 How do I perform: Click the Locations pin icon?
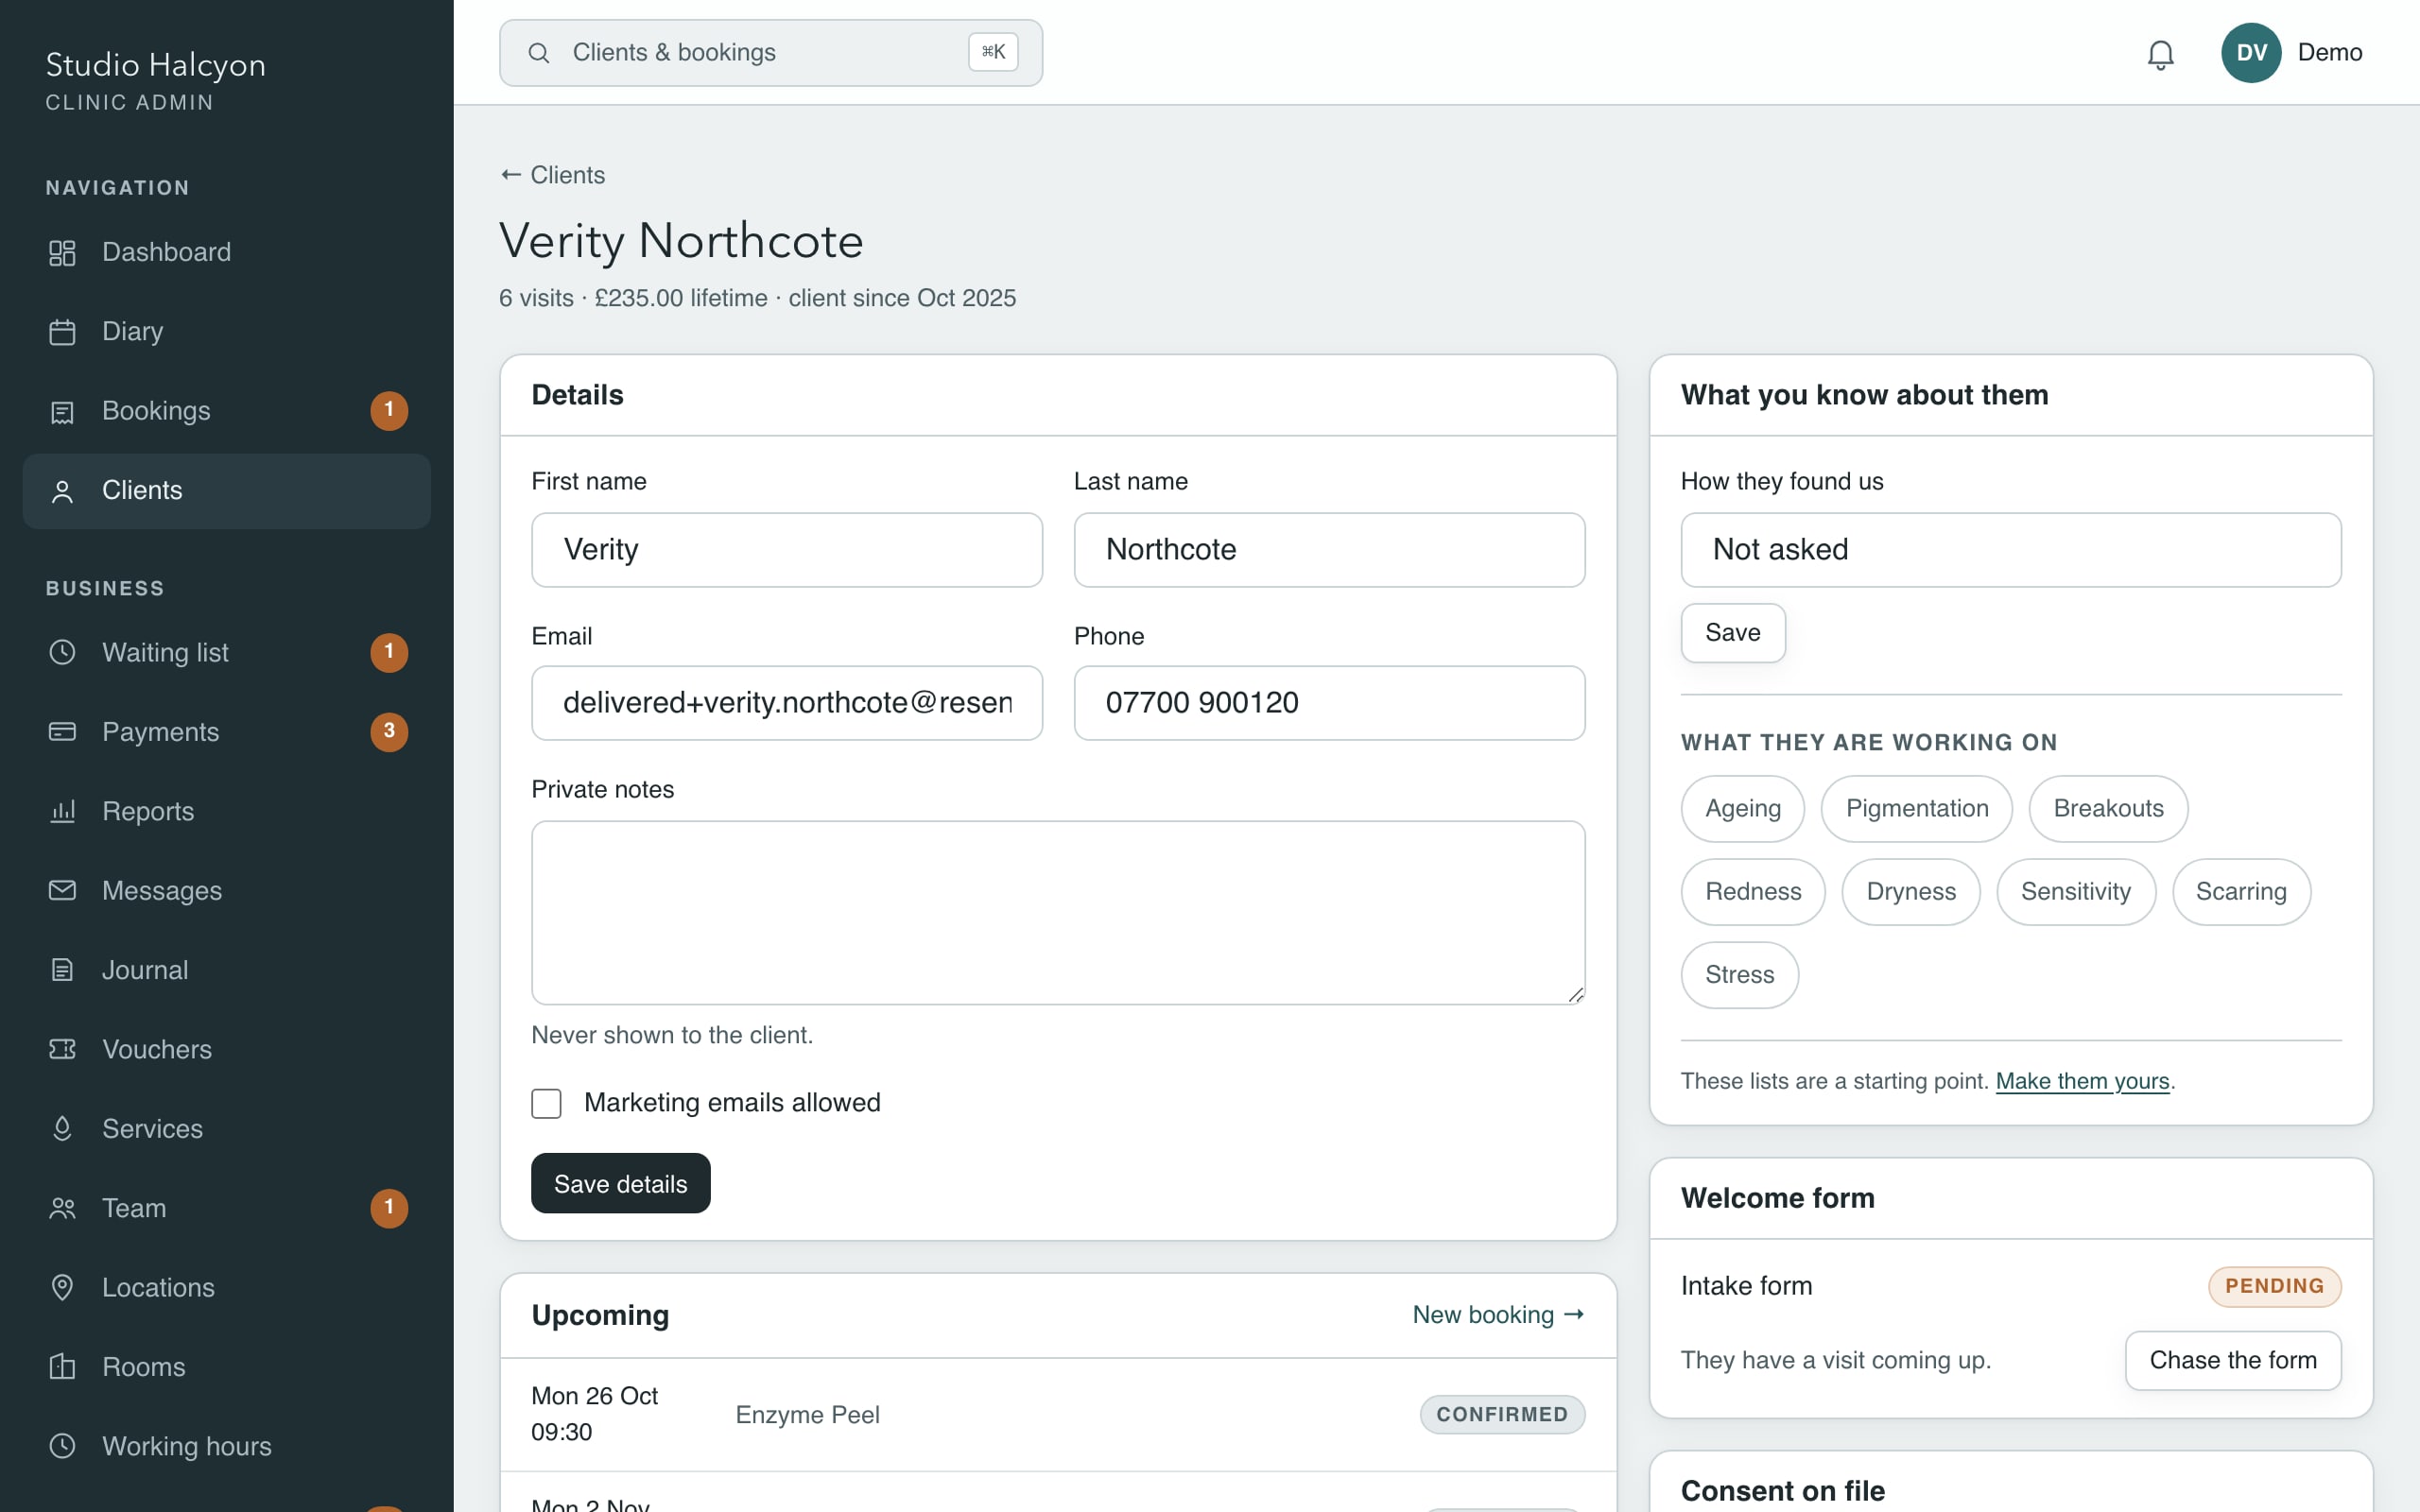[x=62, y=1287]
